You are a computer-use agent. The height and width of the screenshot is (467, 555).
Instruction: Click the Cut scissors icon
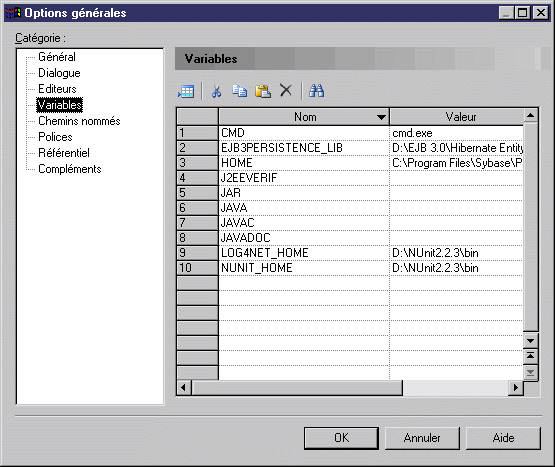click(x=216, y=91)
